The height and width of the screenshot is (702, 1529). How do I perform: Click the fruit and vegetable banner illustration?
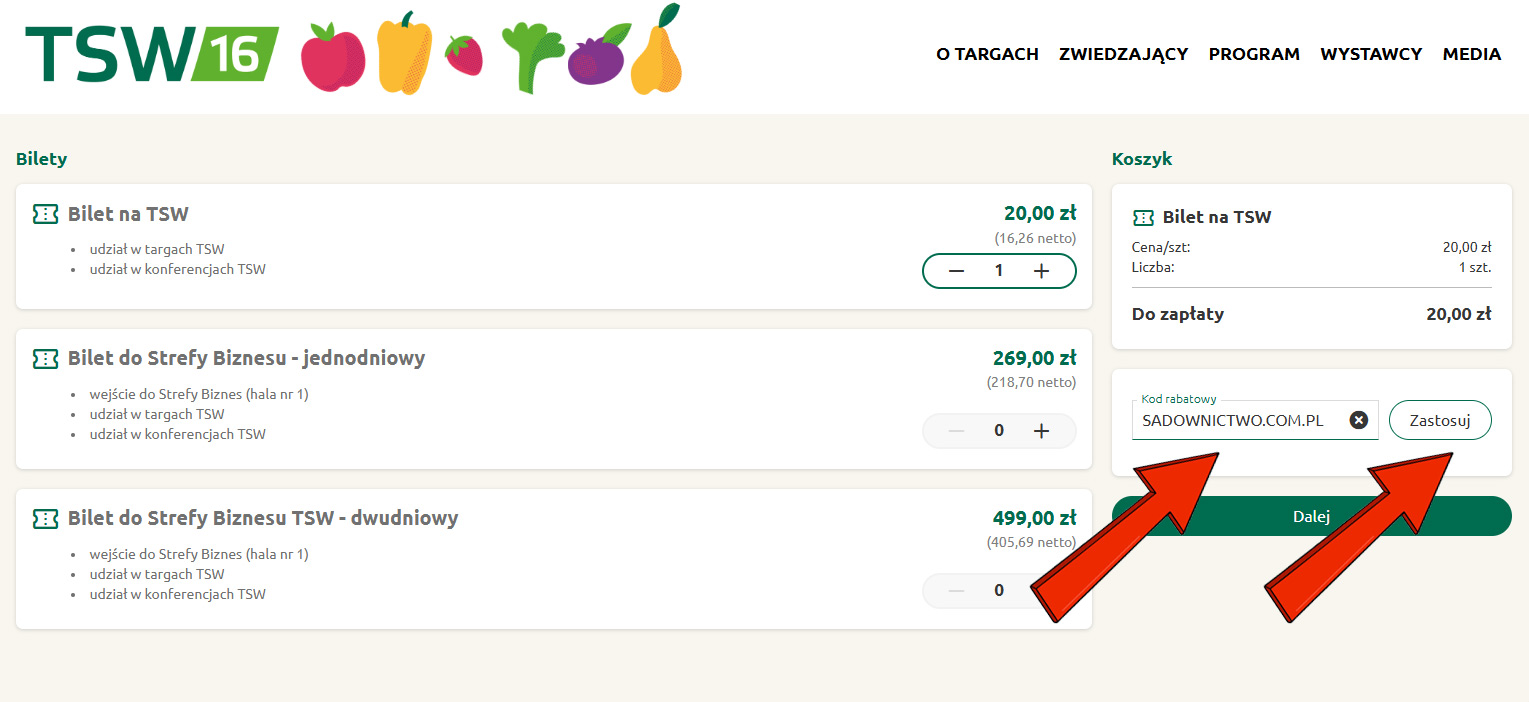[x=492, y=50]
